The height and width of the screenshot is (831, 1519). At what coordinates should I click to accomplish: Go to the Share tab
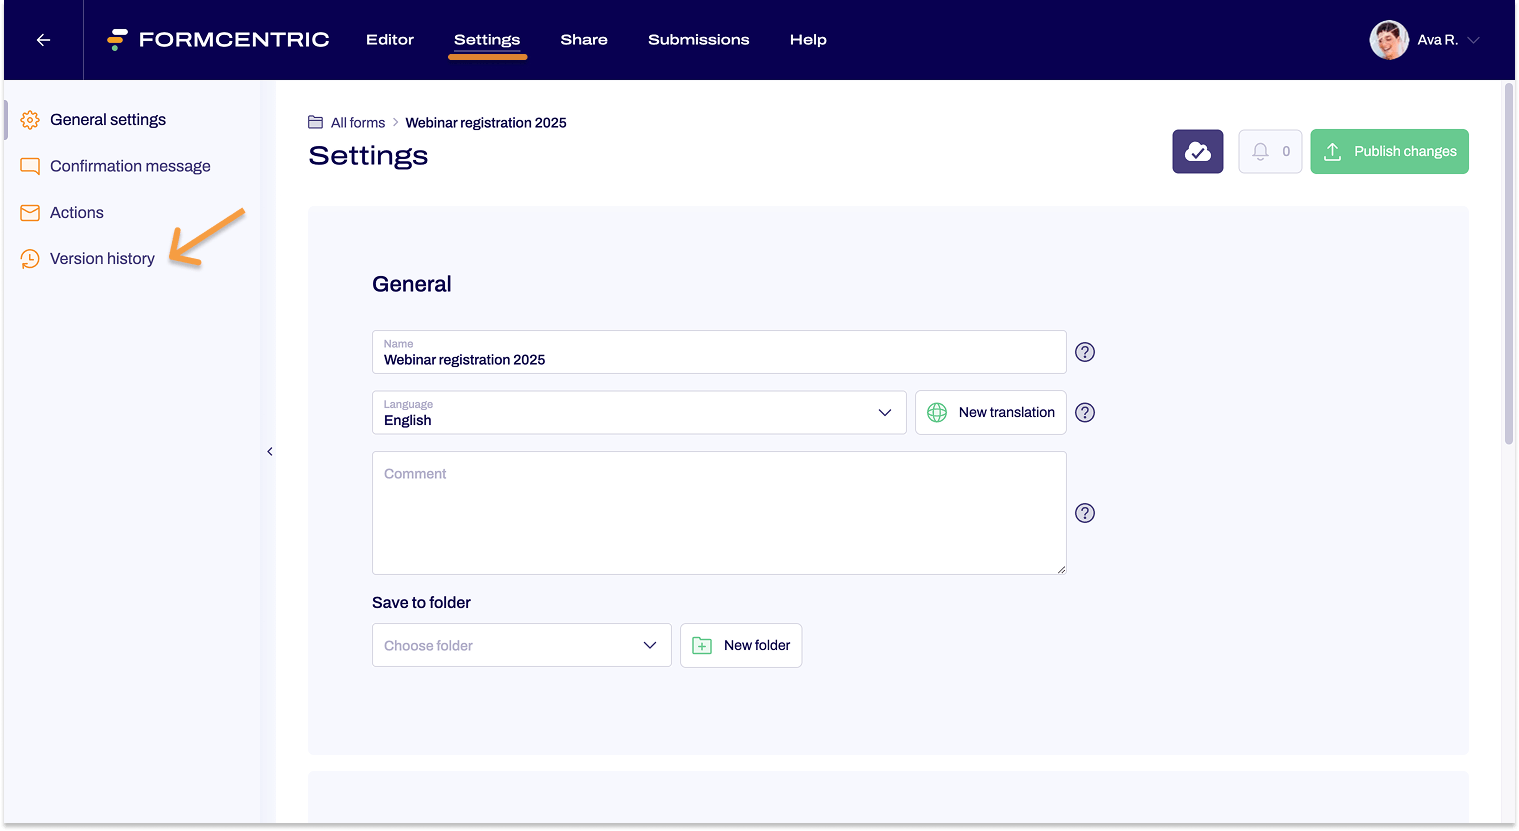click(584, 40)
